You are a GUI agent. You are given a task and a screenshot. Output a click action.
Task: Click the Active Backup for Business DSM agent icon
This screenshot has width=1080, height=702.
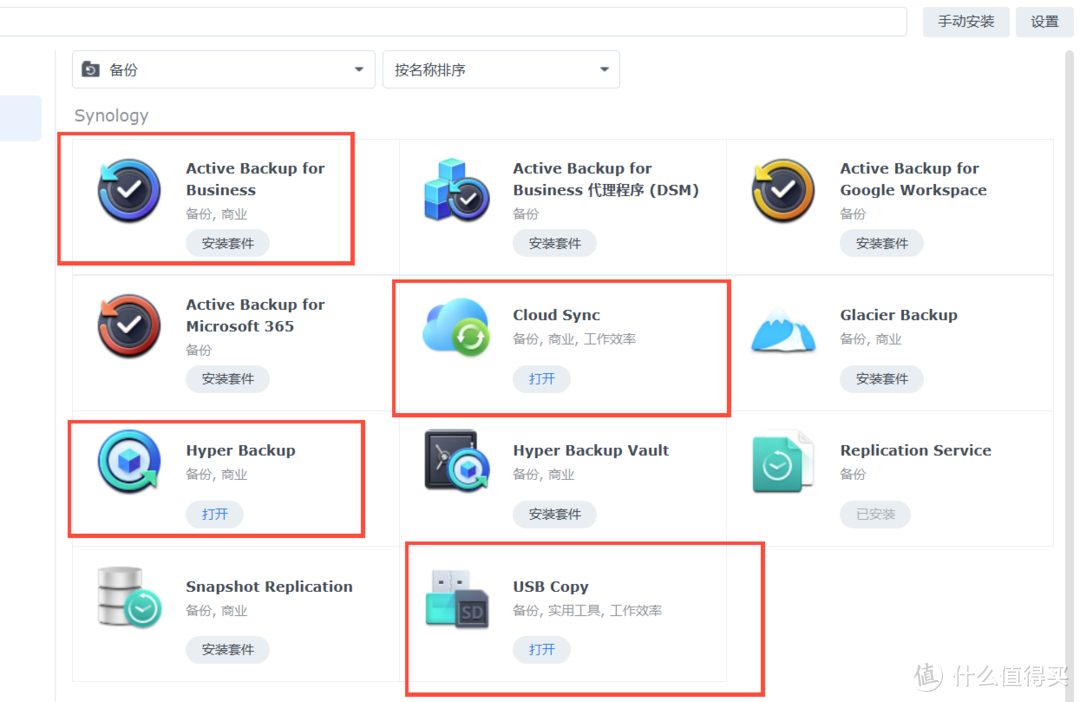point(457,191)
